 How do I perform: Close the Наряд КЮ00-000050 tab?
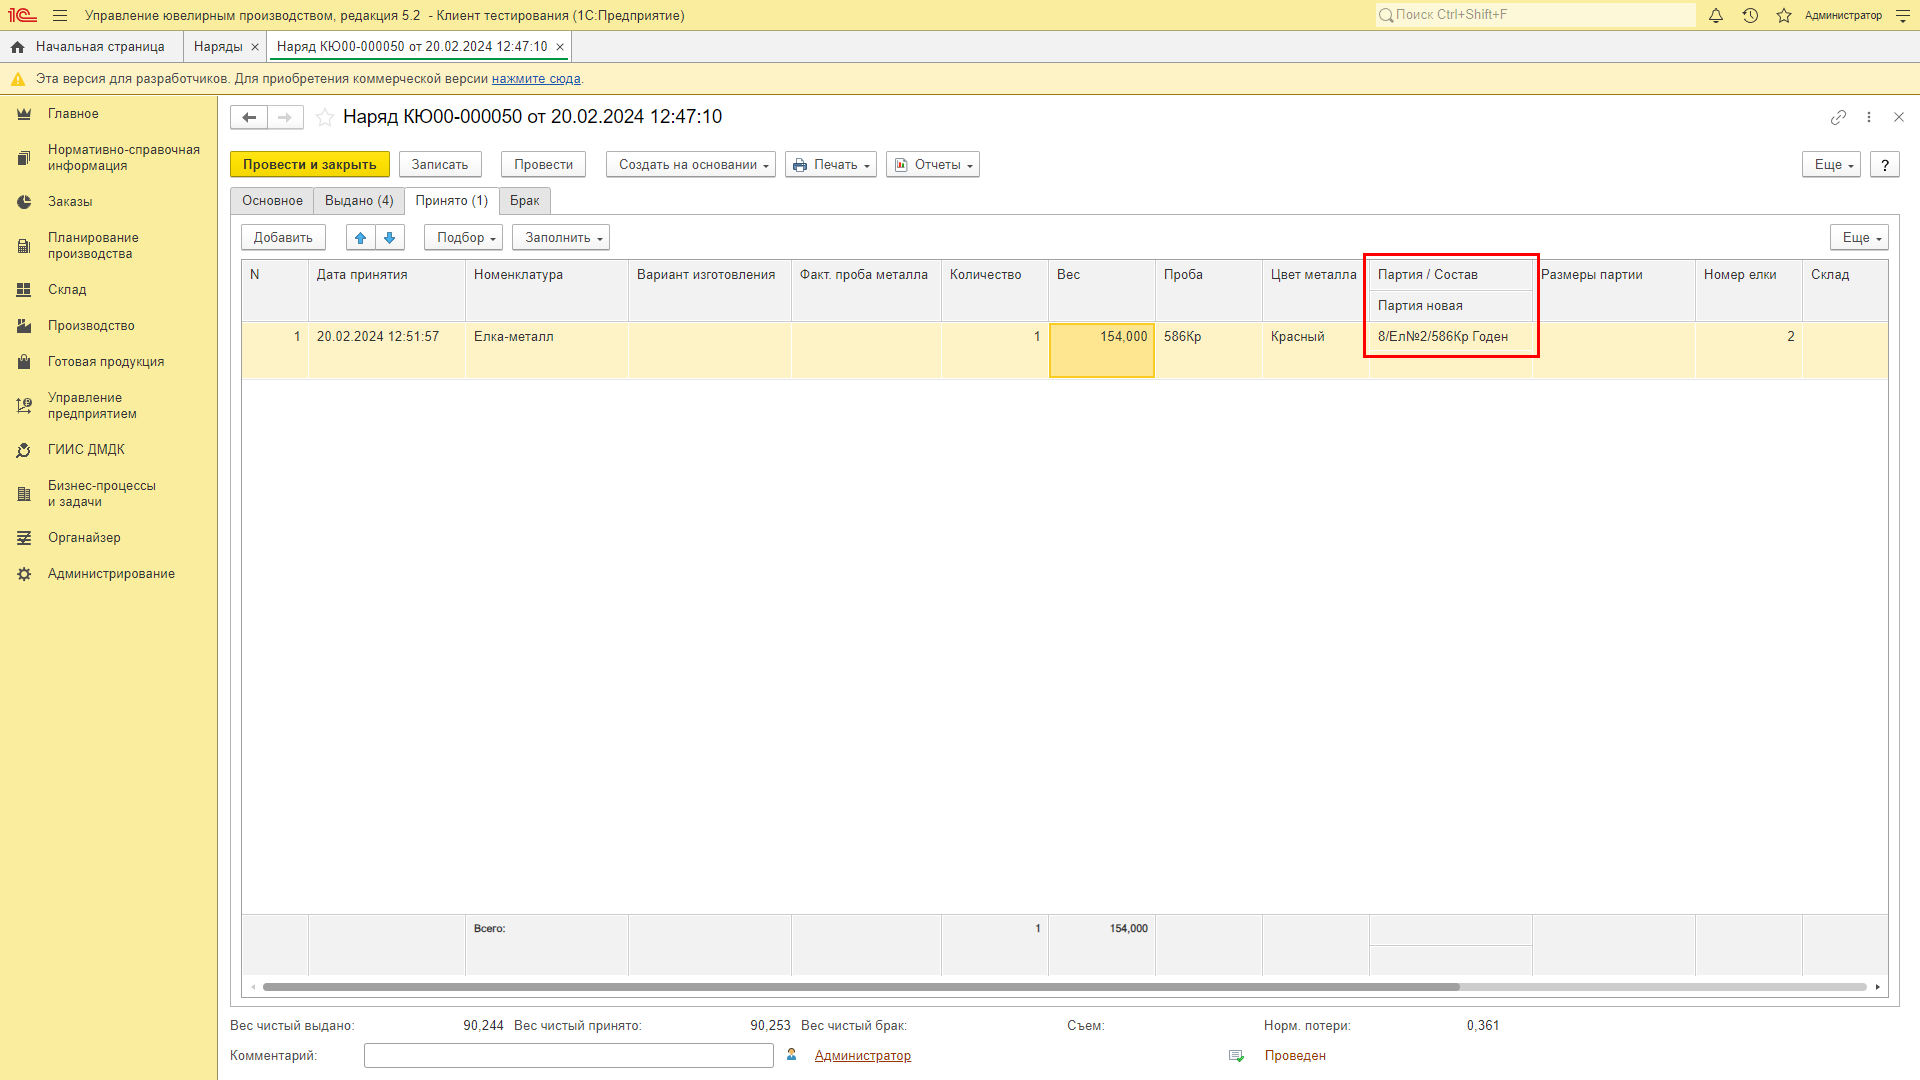point(560,47)
